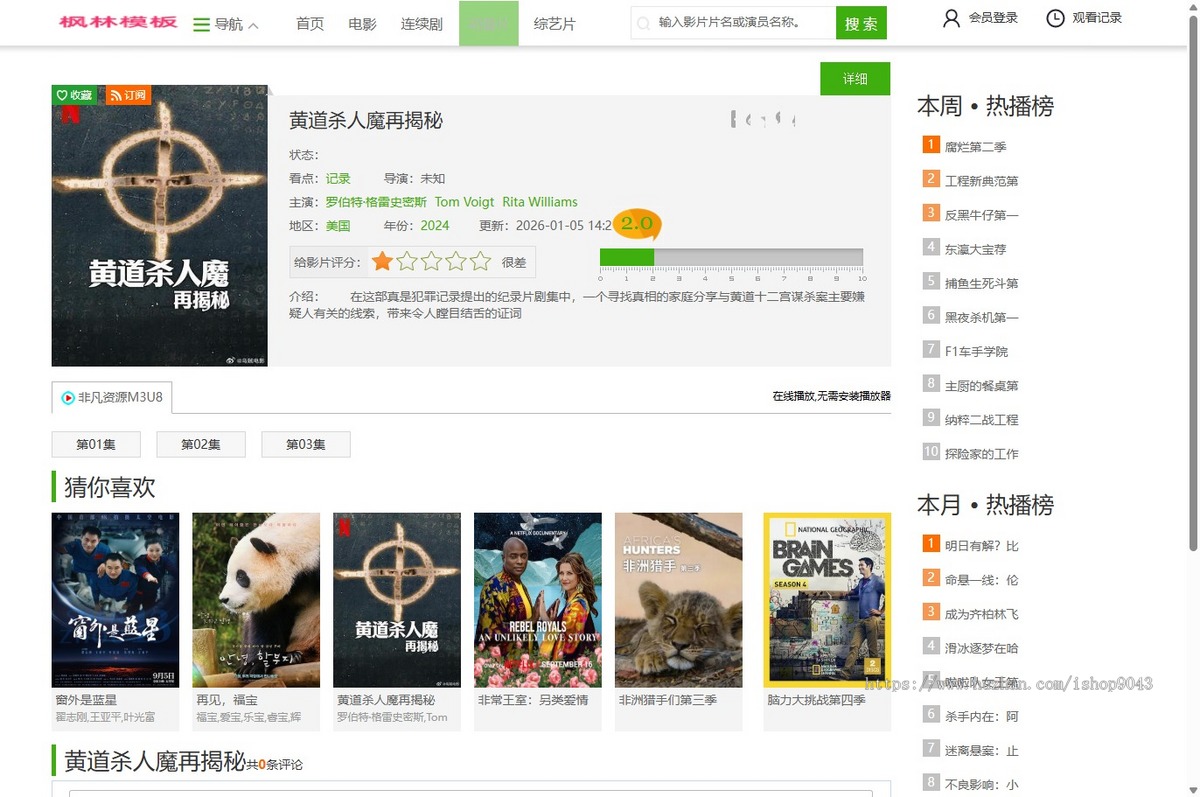Viewport: 1200px width, 797px height.
Task: Click the 2.0 orange score bubble
Action: click(637, 224)
